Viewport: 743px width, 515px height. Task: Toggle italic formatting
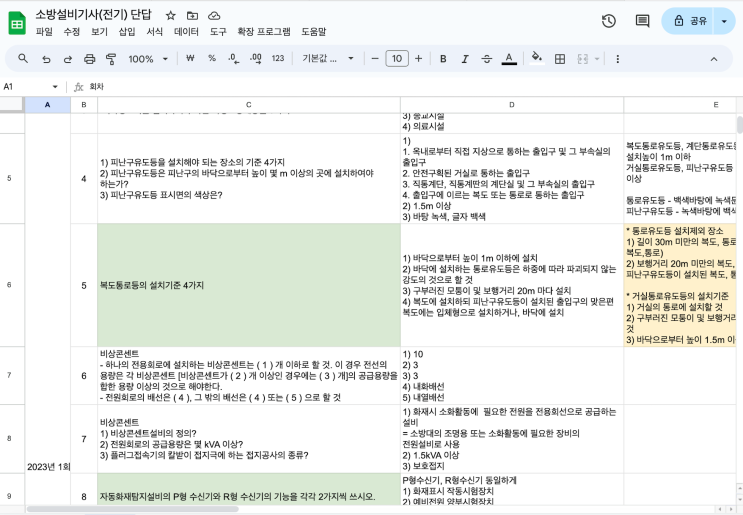[x=465, y=59]
